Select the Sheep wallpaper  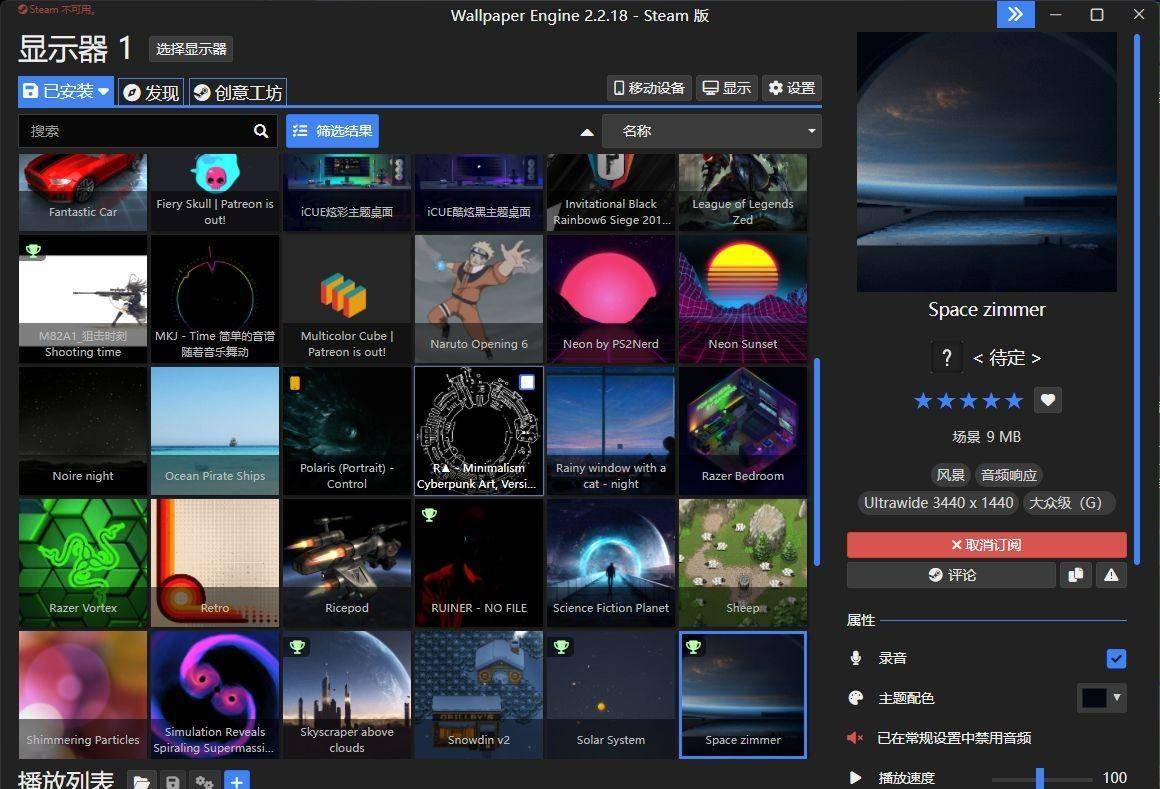click(x=743, y=563)
